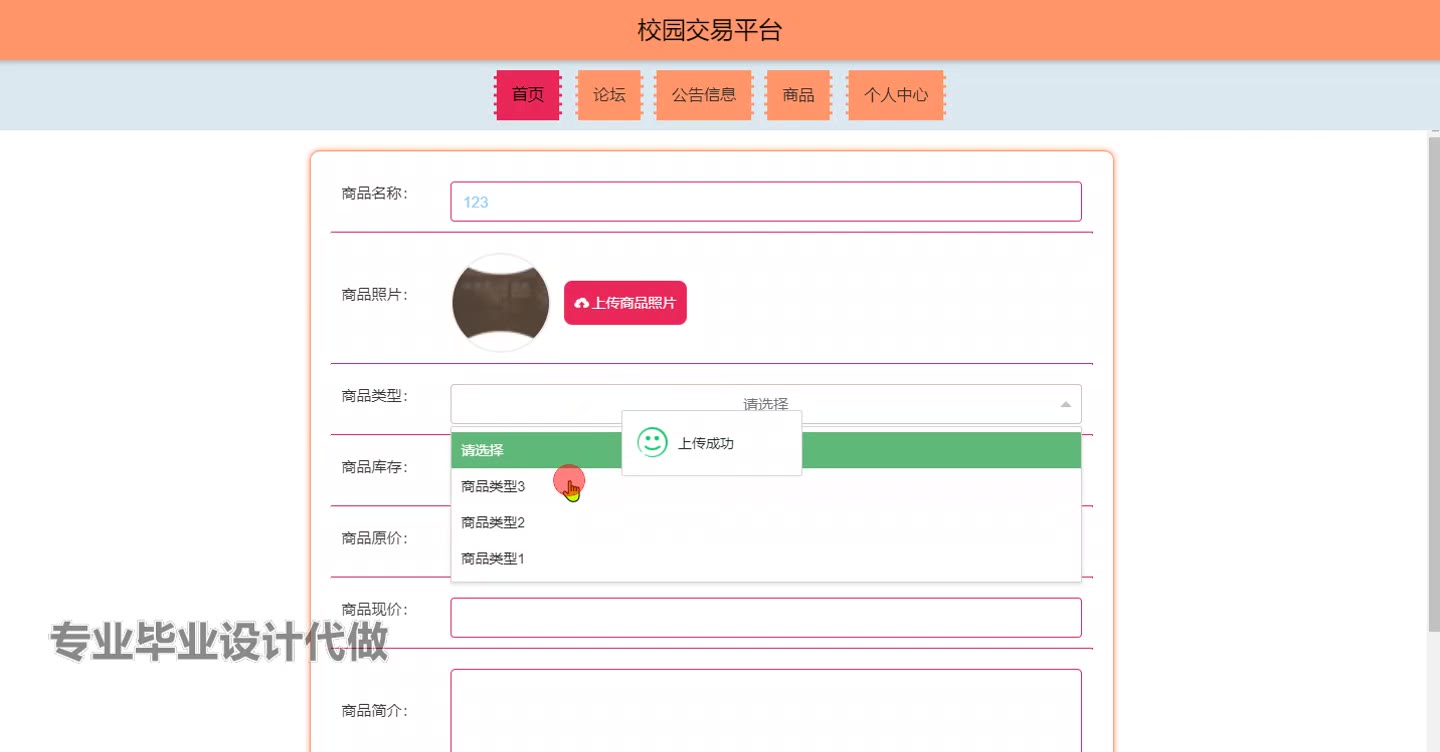The width and height of the screenshot is (1440, 752).
Task: Open the 个人中心 tab
Action: [x=896, y=95]
